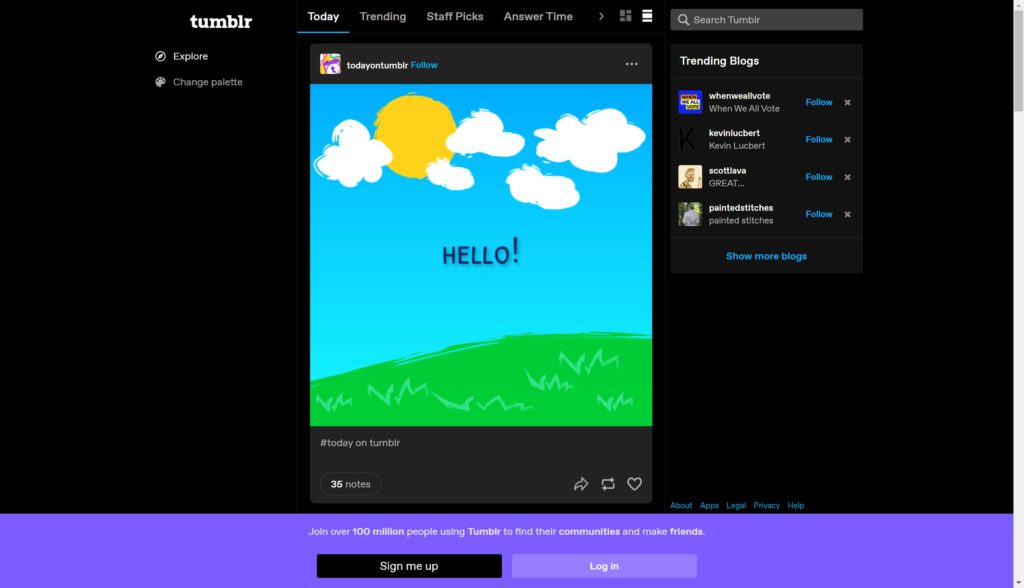Switch to list view layout
This screenshot has height=588, width=1024.
tap(647, 16)
